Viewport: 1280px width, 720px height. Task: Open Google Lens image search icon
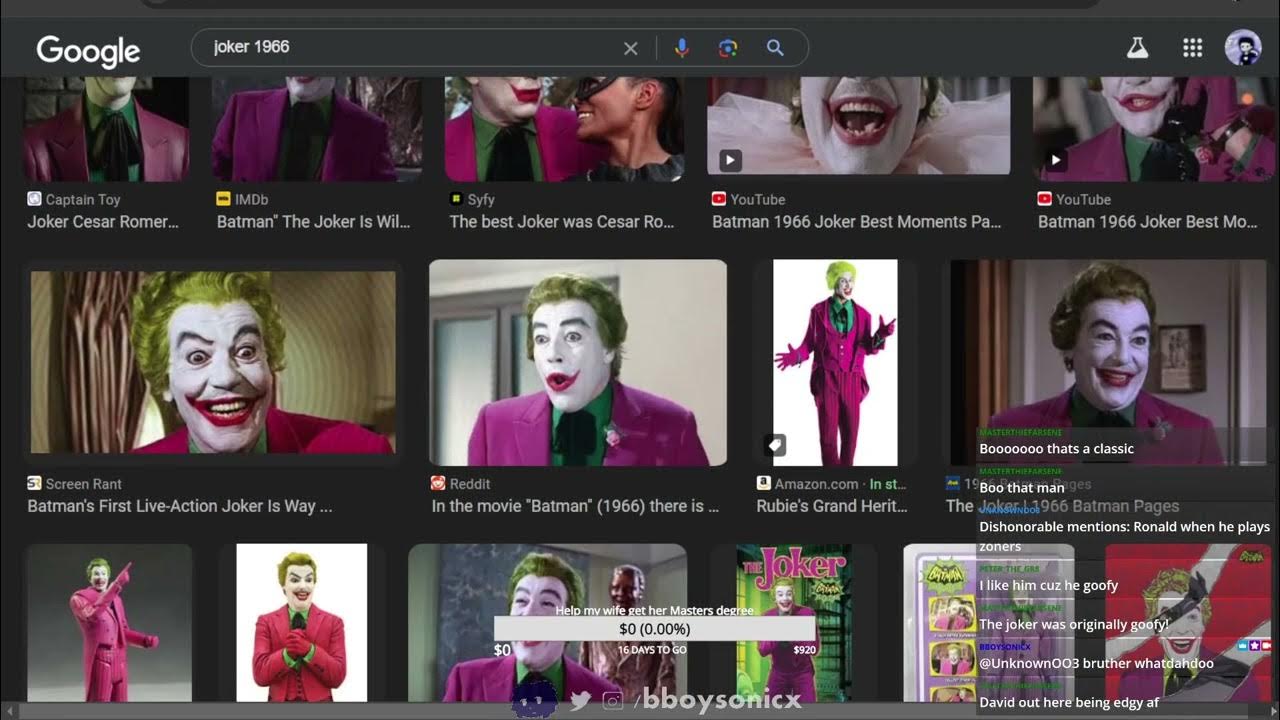point(728,48)
